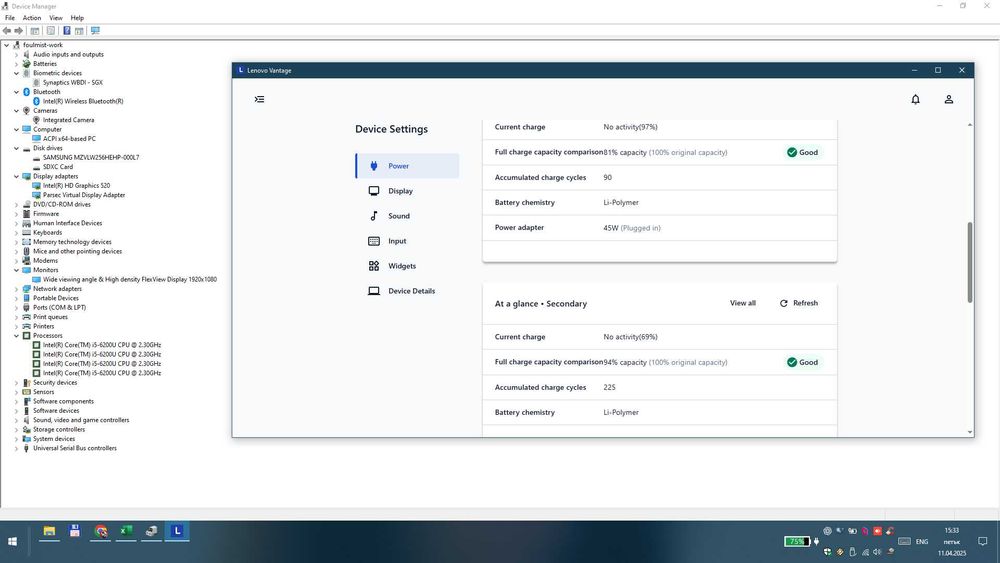Select the Power tab in Device Settings
This screenshot has height=563, width=1000.
point(407,166)
